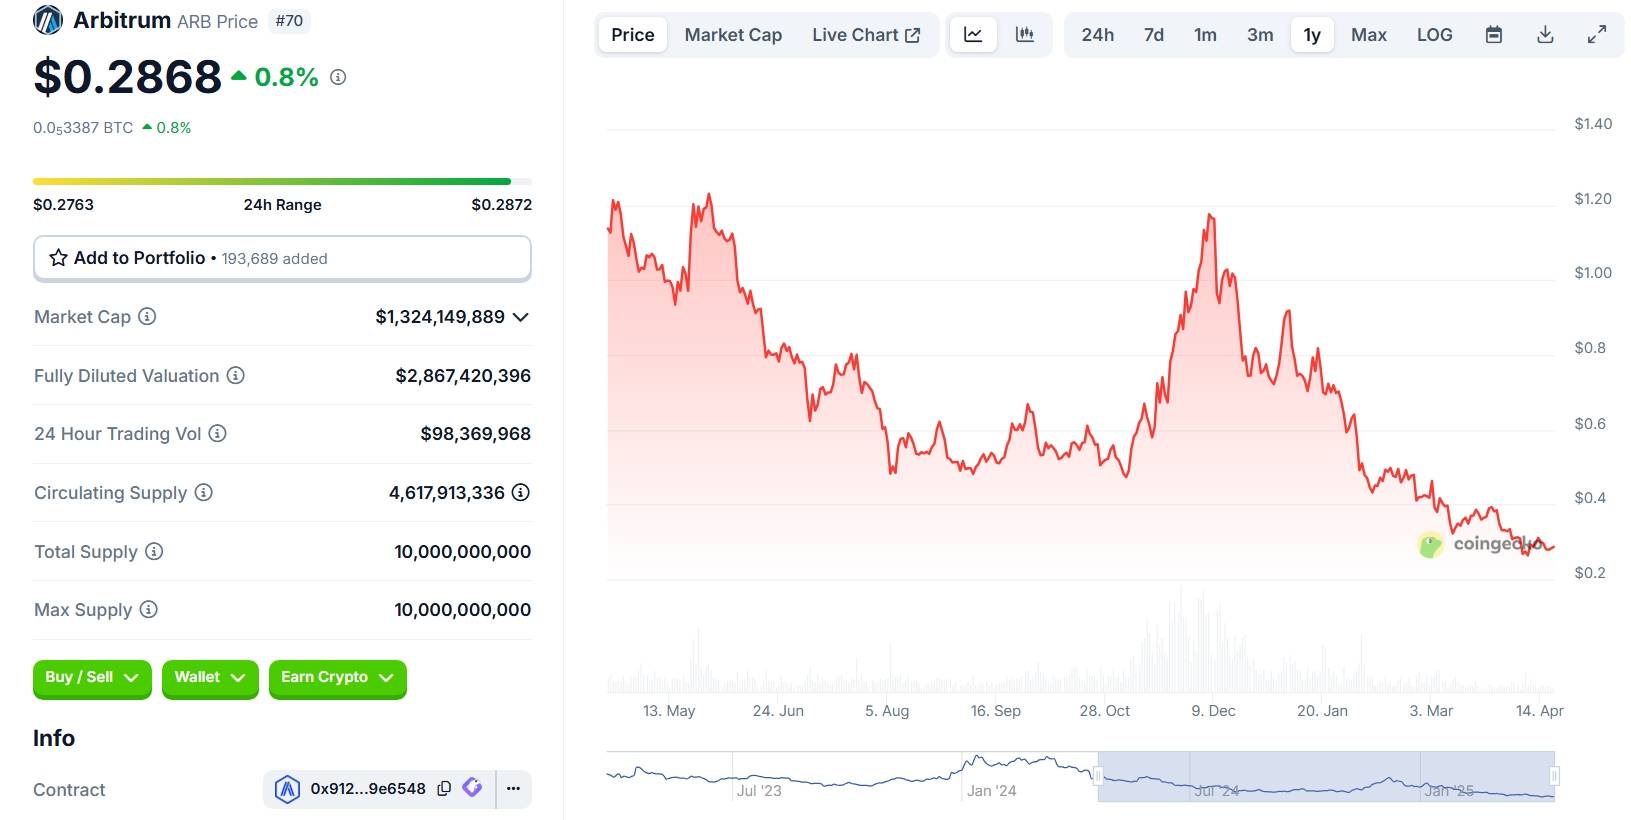Switch to candlestick chart view icon
The image size is (1631, 820).
point(1024,35)
